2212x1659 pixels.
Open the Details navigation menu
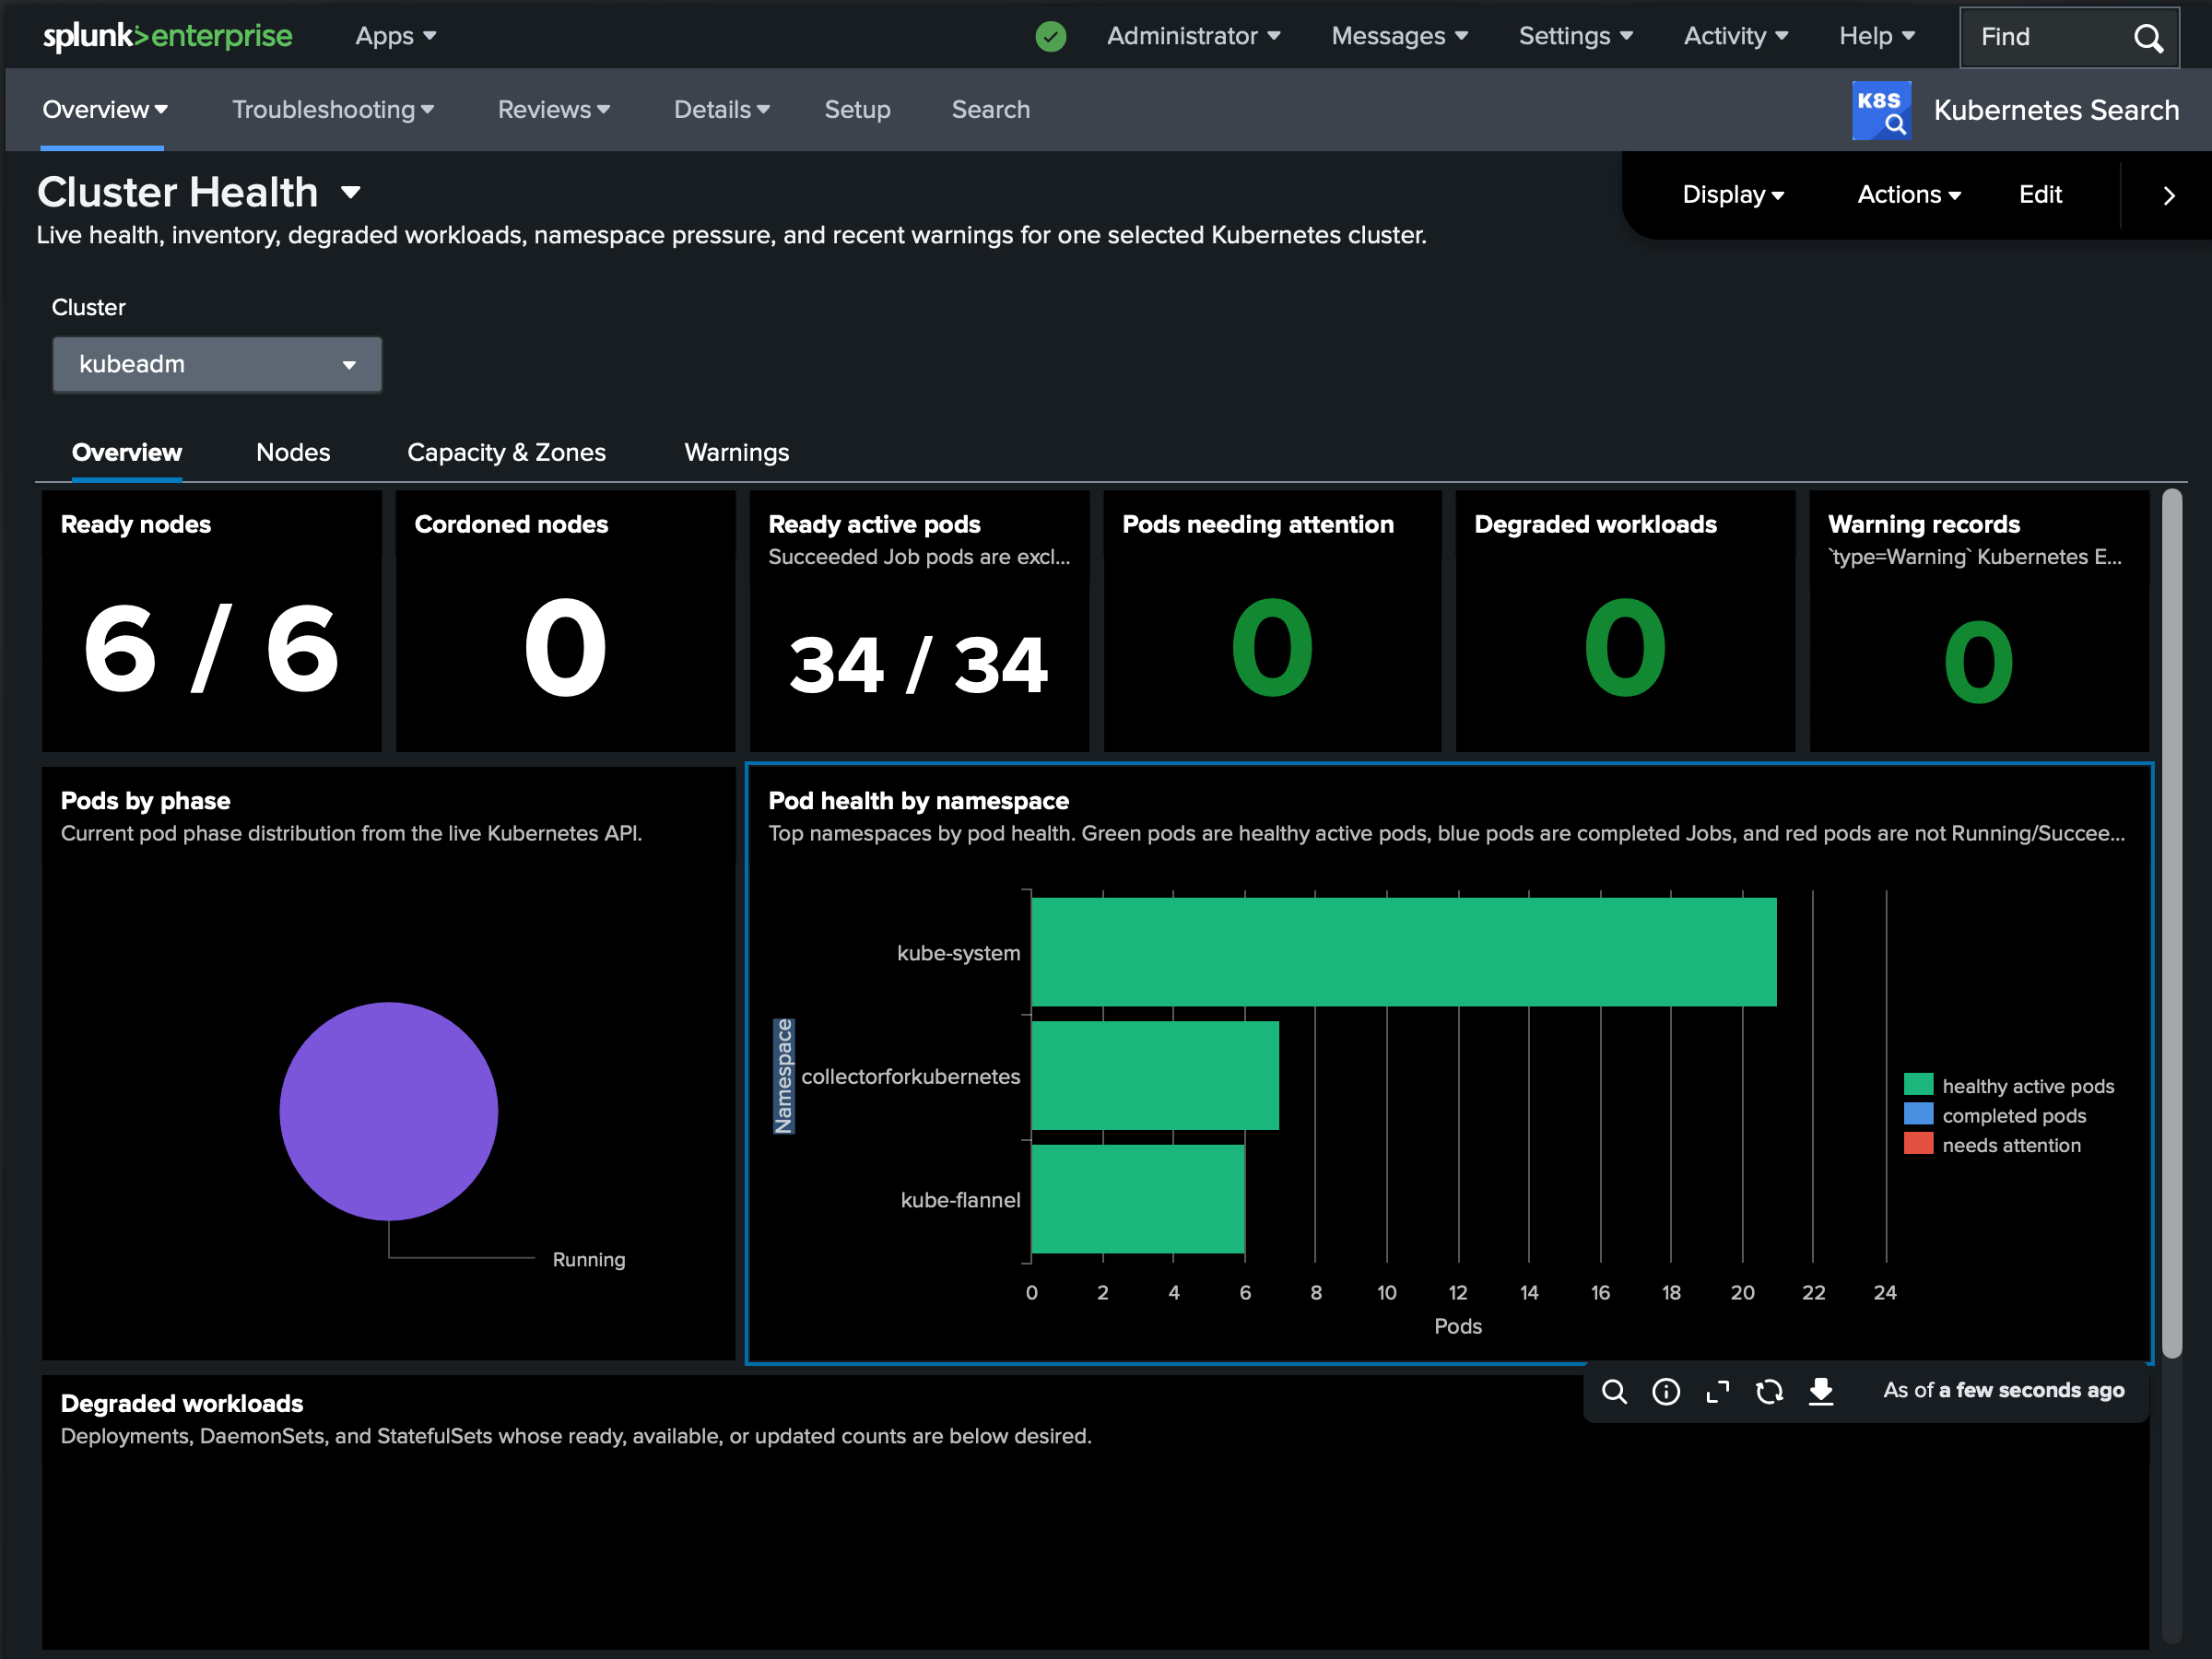721,109
